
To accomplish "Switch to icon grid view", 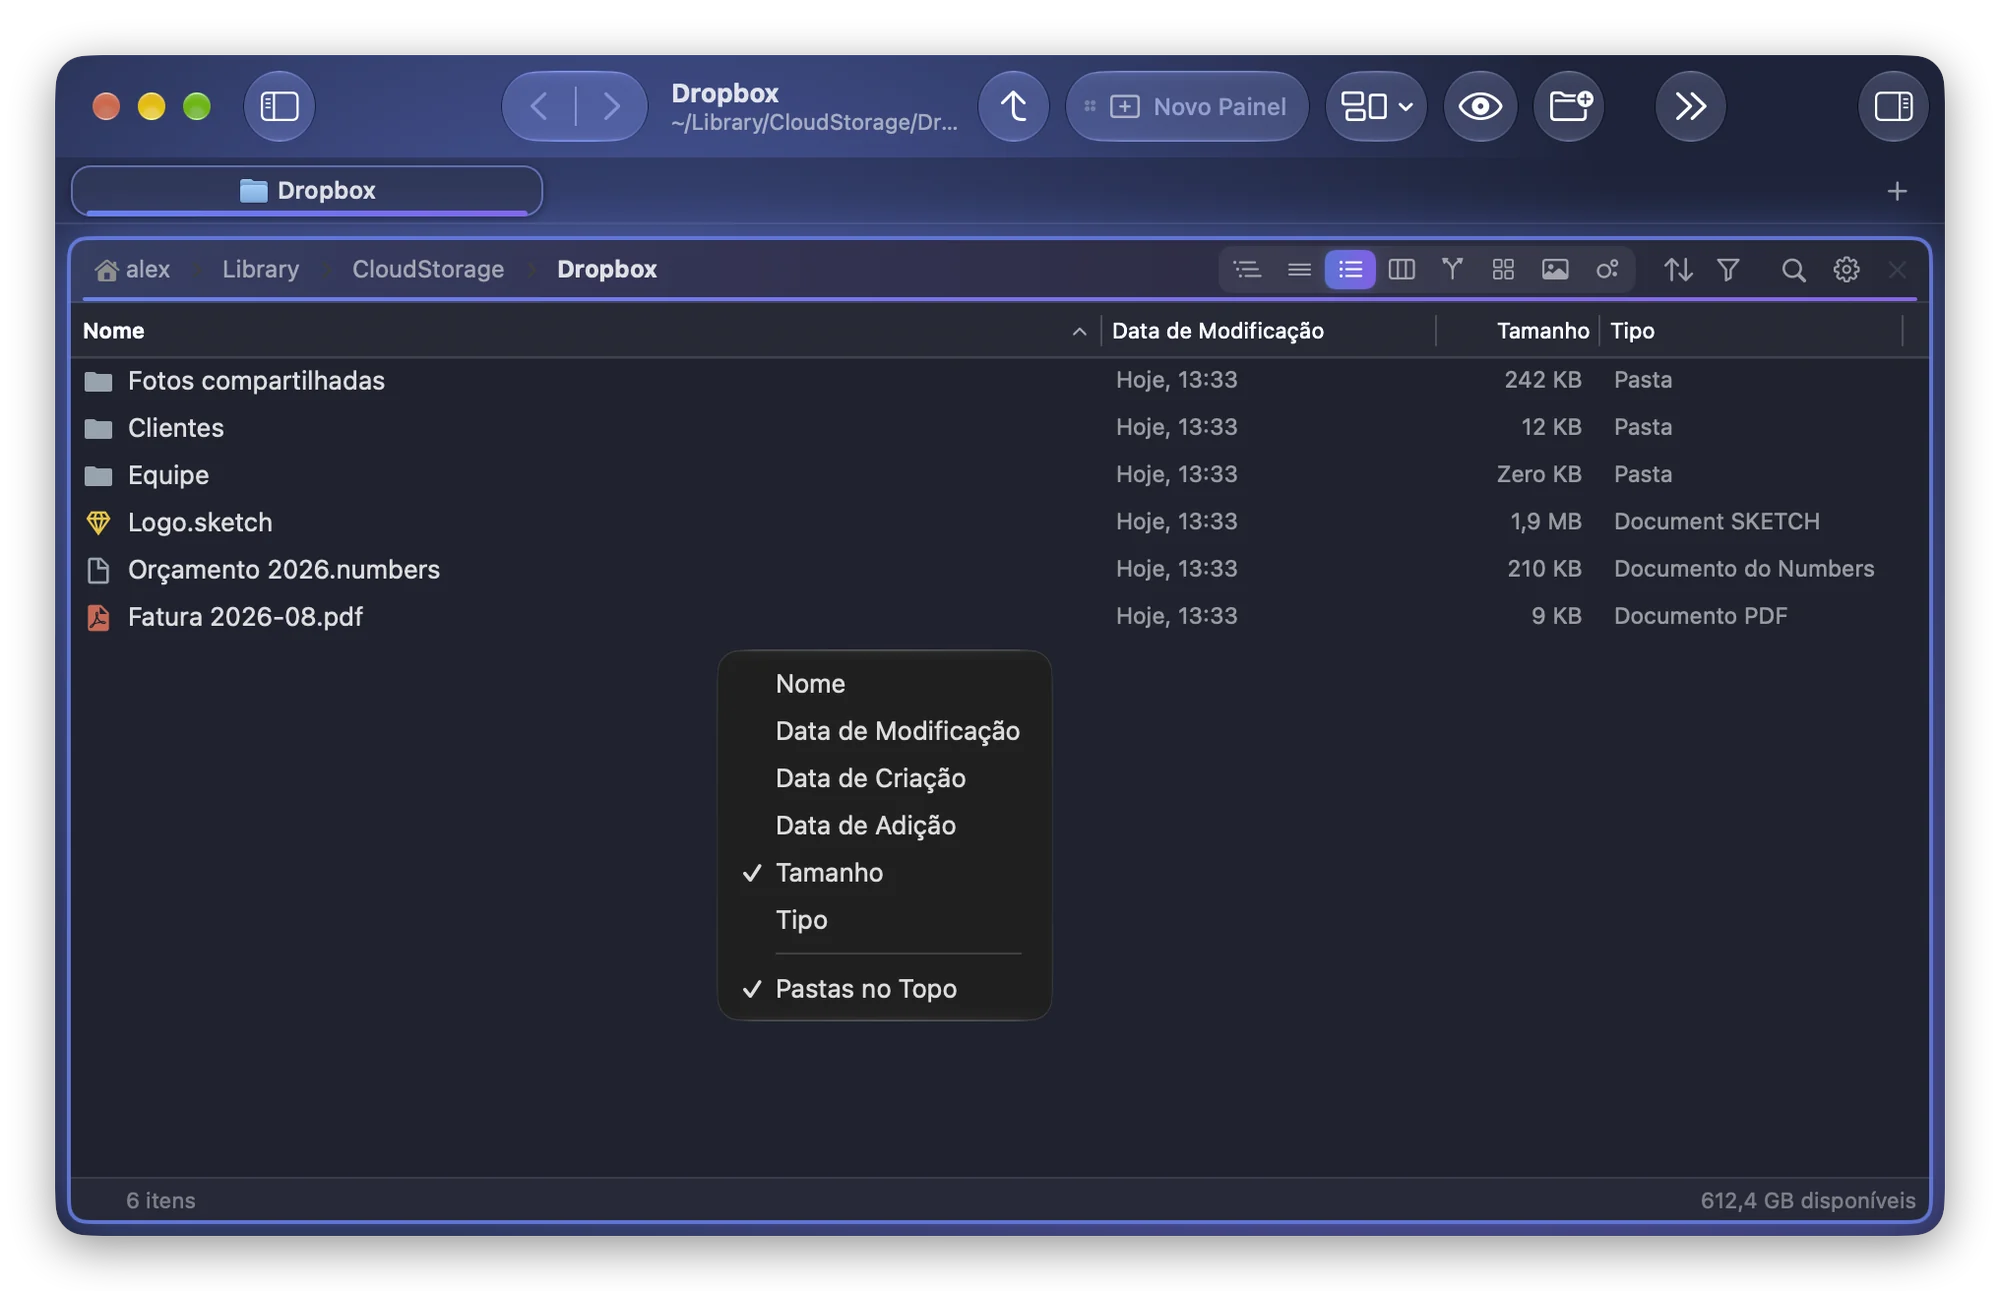I will (x=1503, y=269).
